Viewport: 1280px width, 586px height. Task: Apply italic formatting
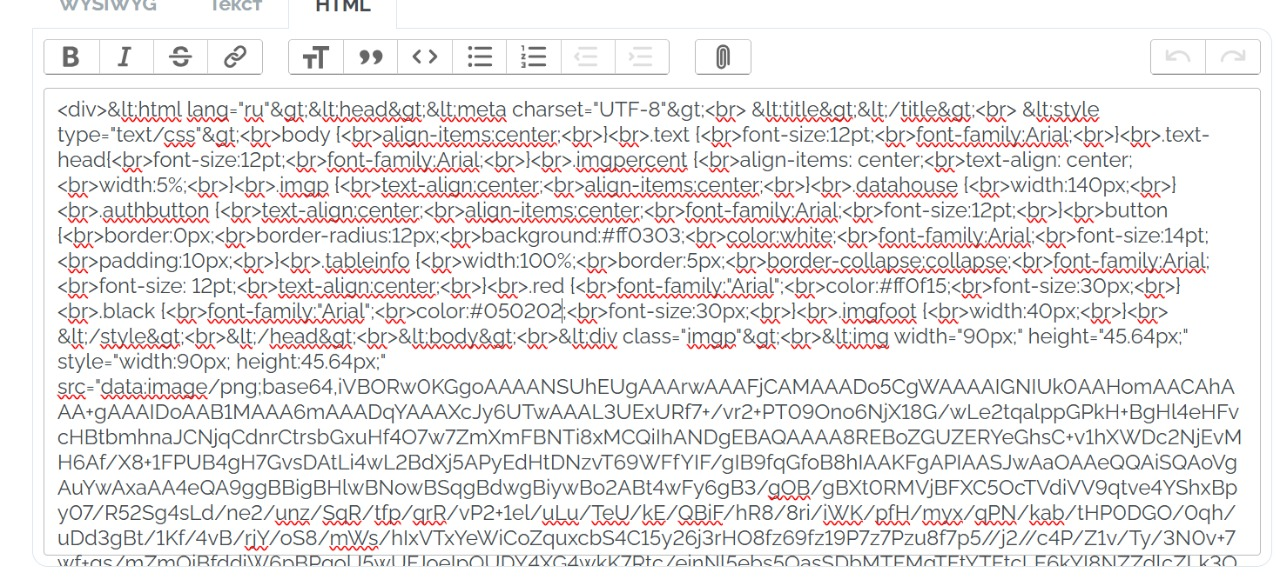[125, 57]
